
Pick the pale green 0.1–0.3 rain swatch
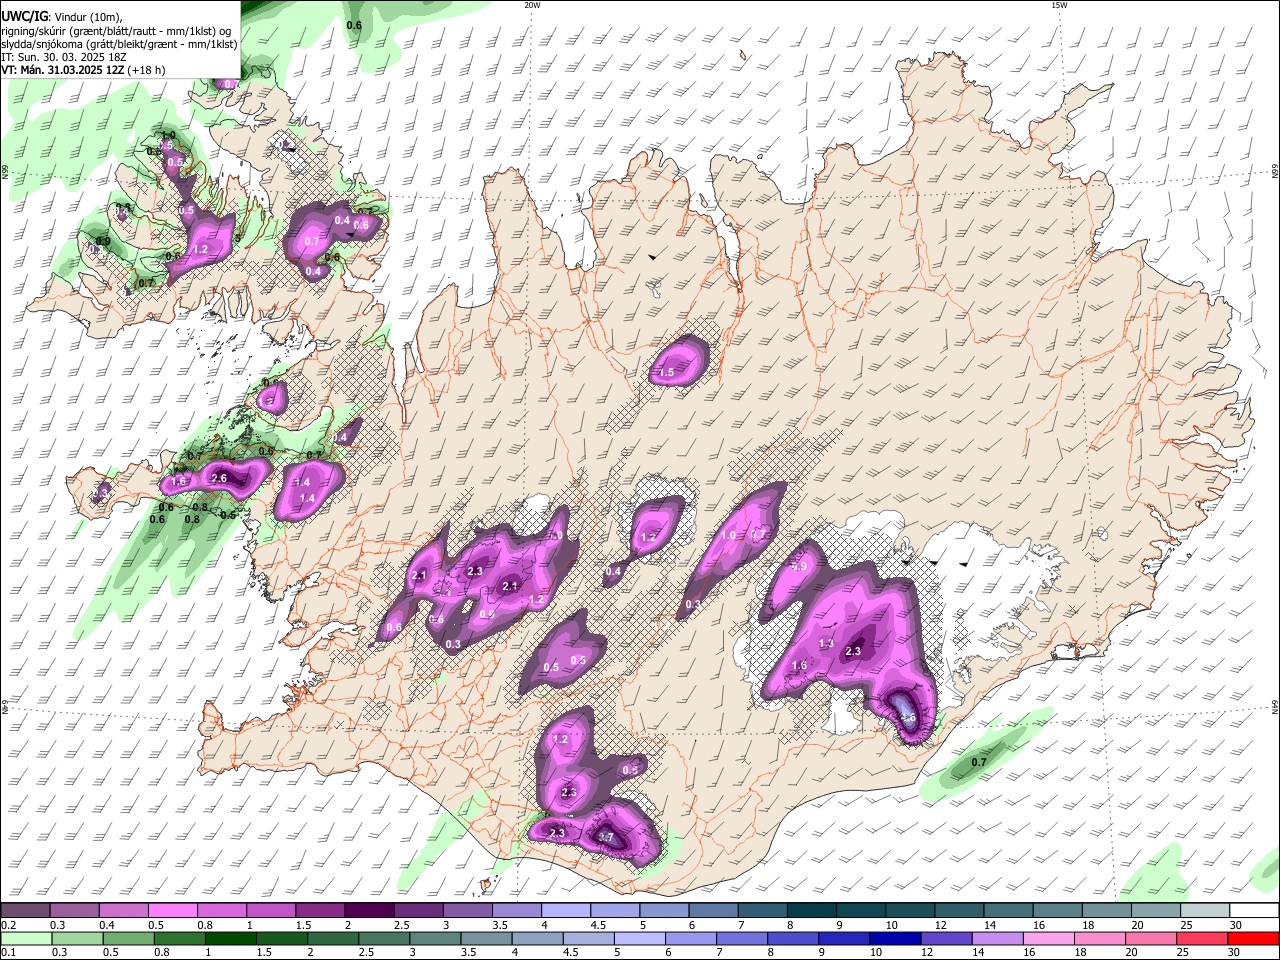pyautogui.click(x=26, y=938)
